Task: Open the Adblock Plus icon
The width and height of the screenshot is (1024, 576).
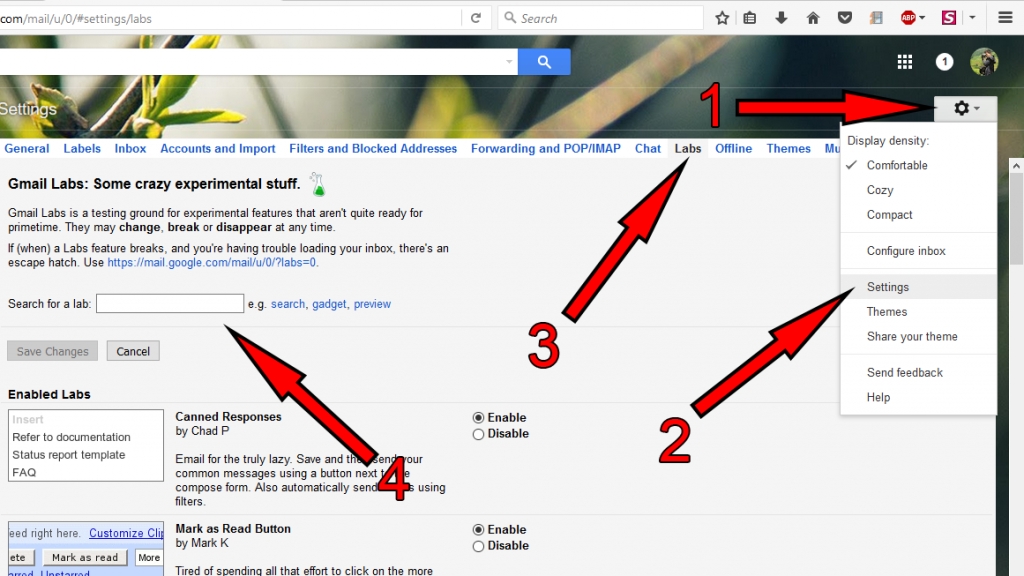Action: click(908, 18)
